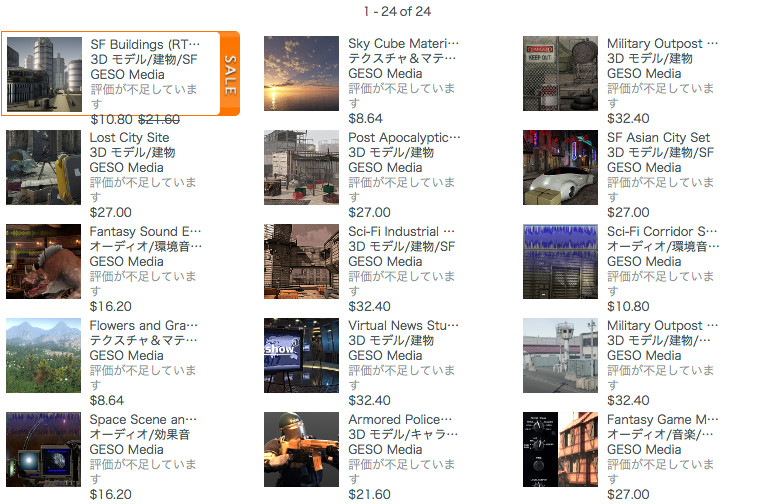Click GESO Media publisher under Flowers and Gra…
This screenshot has height=504, width=763.
127,355
